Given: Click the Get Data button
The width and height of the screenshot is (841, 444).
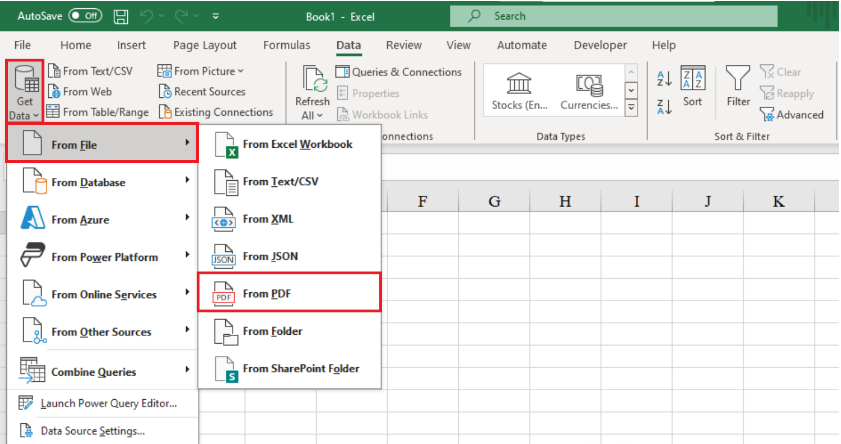Looking at the screenshot, I should point(25,91).
